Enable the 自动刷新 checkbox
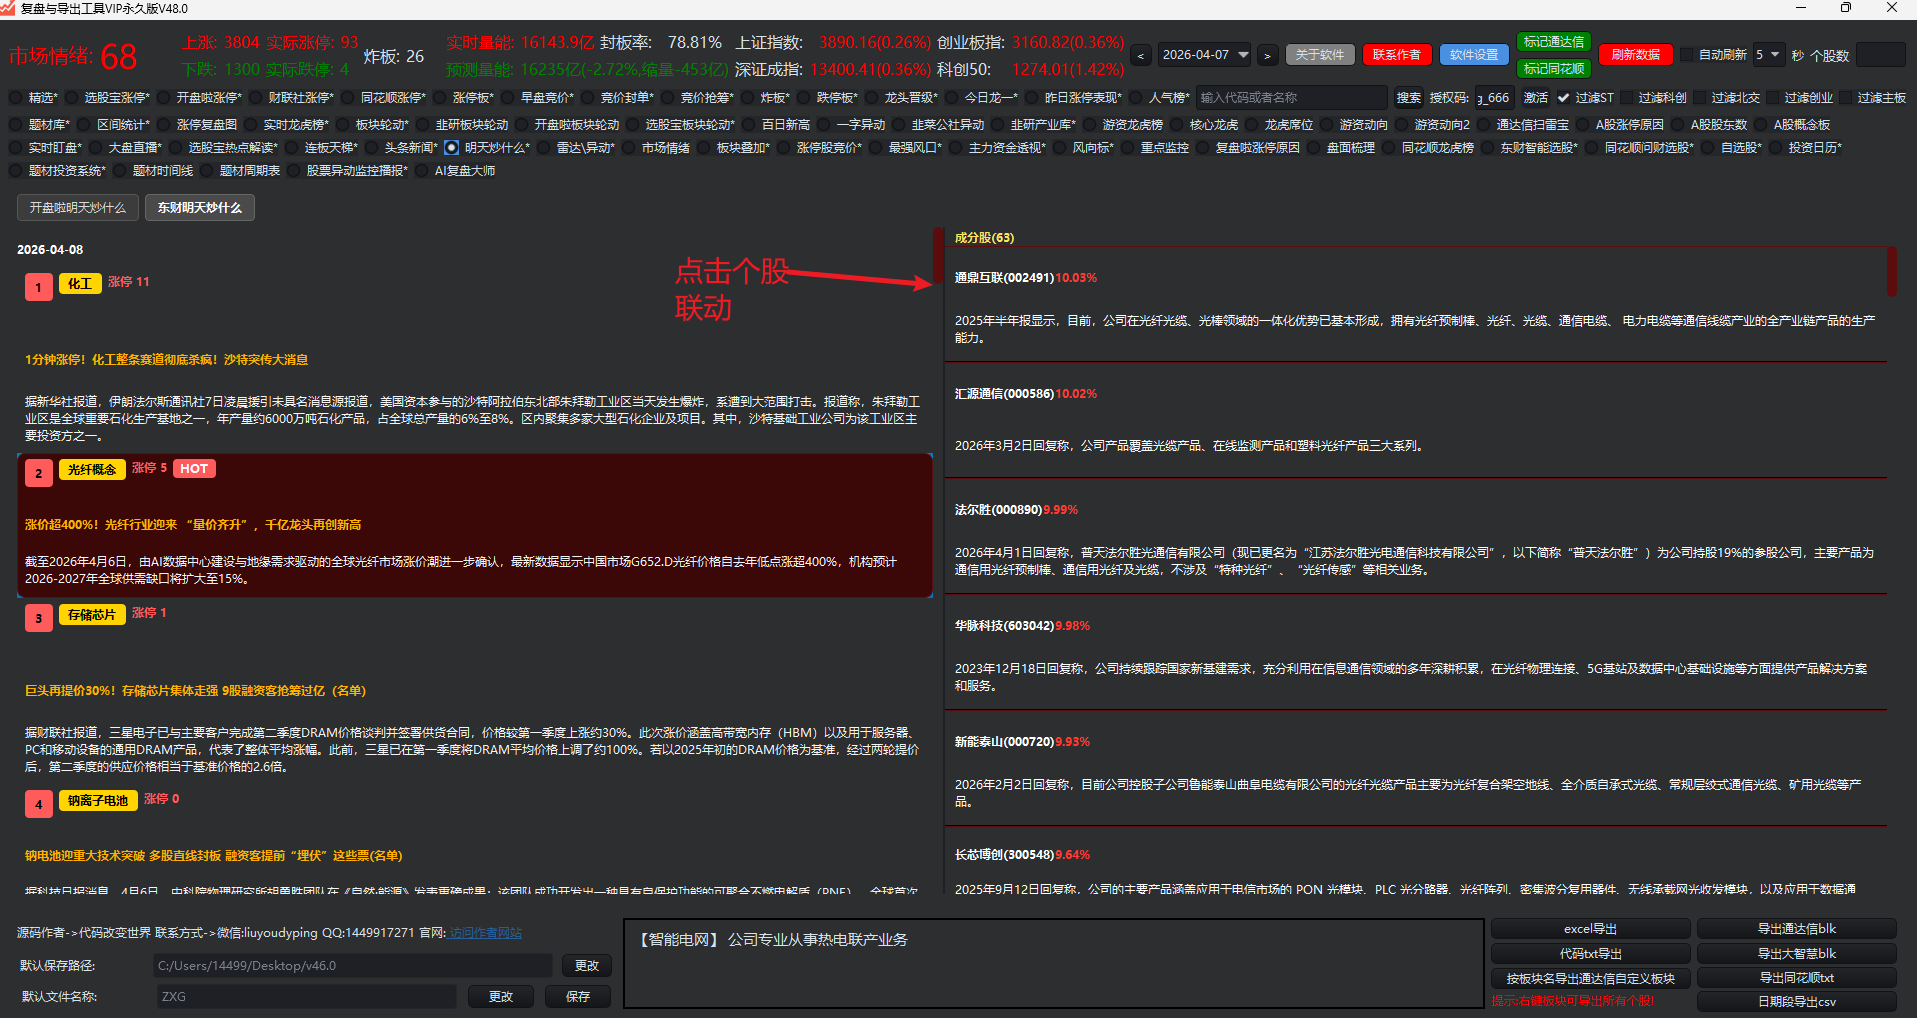This screenshot has width=1917, height=1018. point(1687,55)
